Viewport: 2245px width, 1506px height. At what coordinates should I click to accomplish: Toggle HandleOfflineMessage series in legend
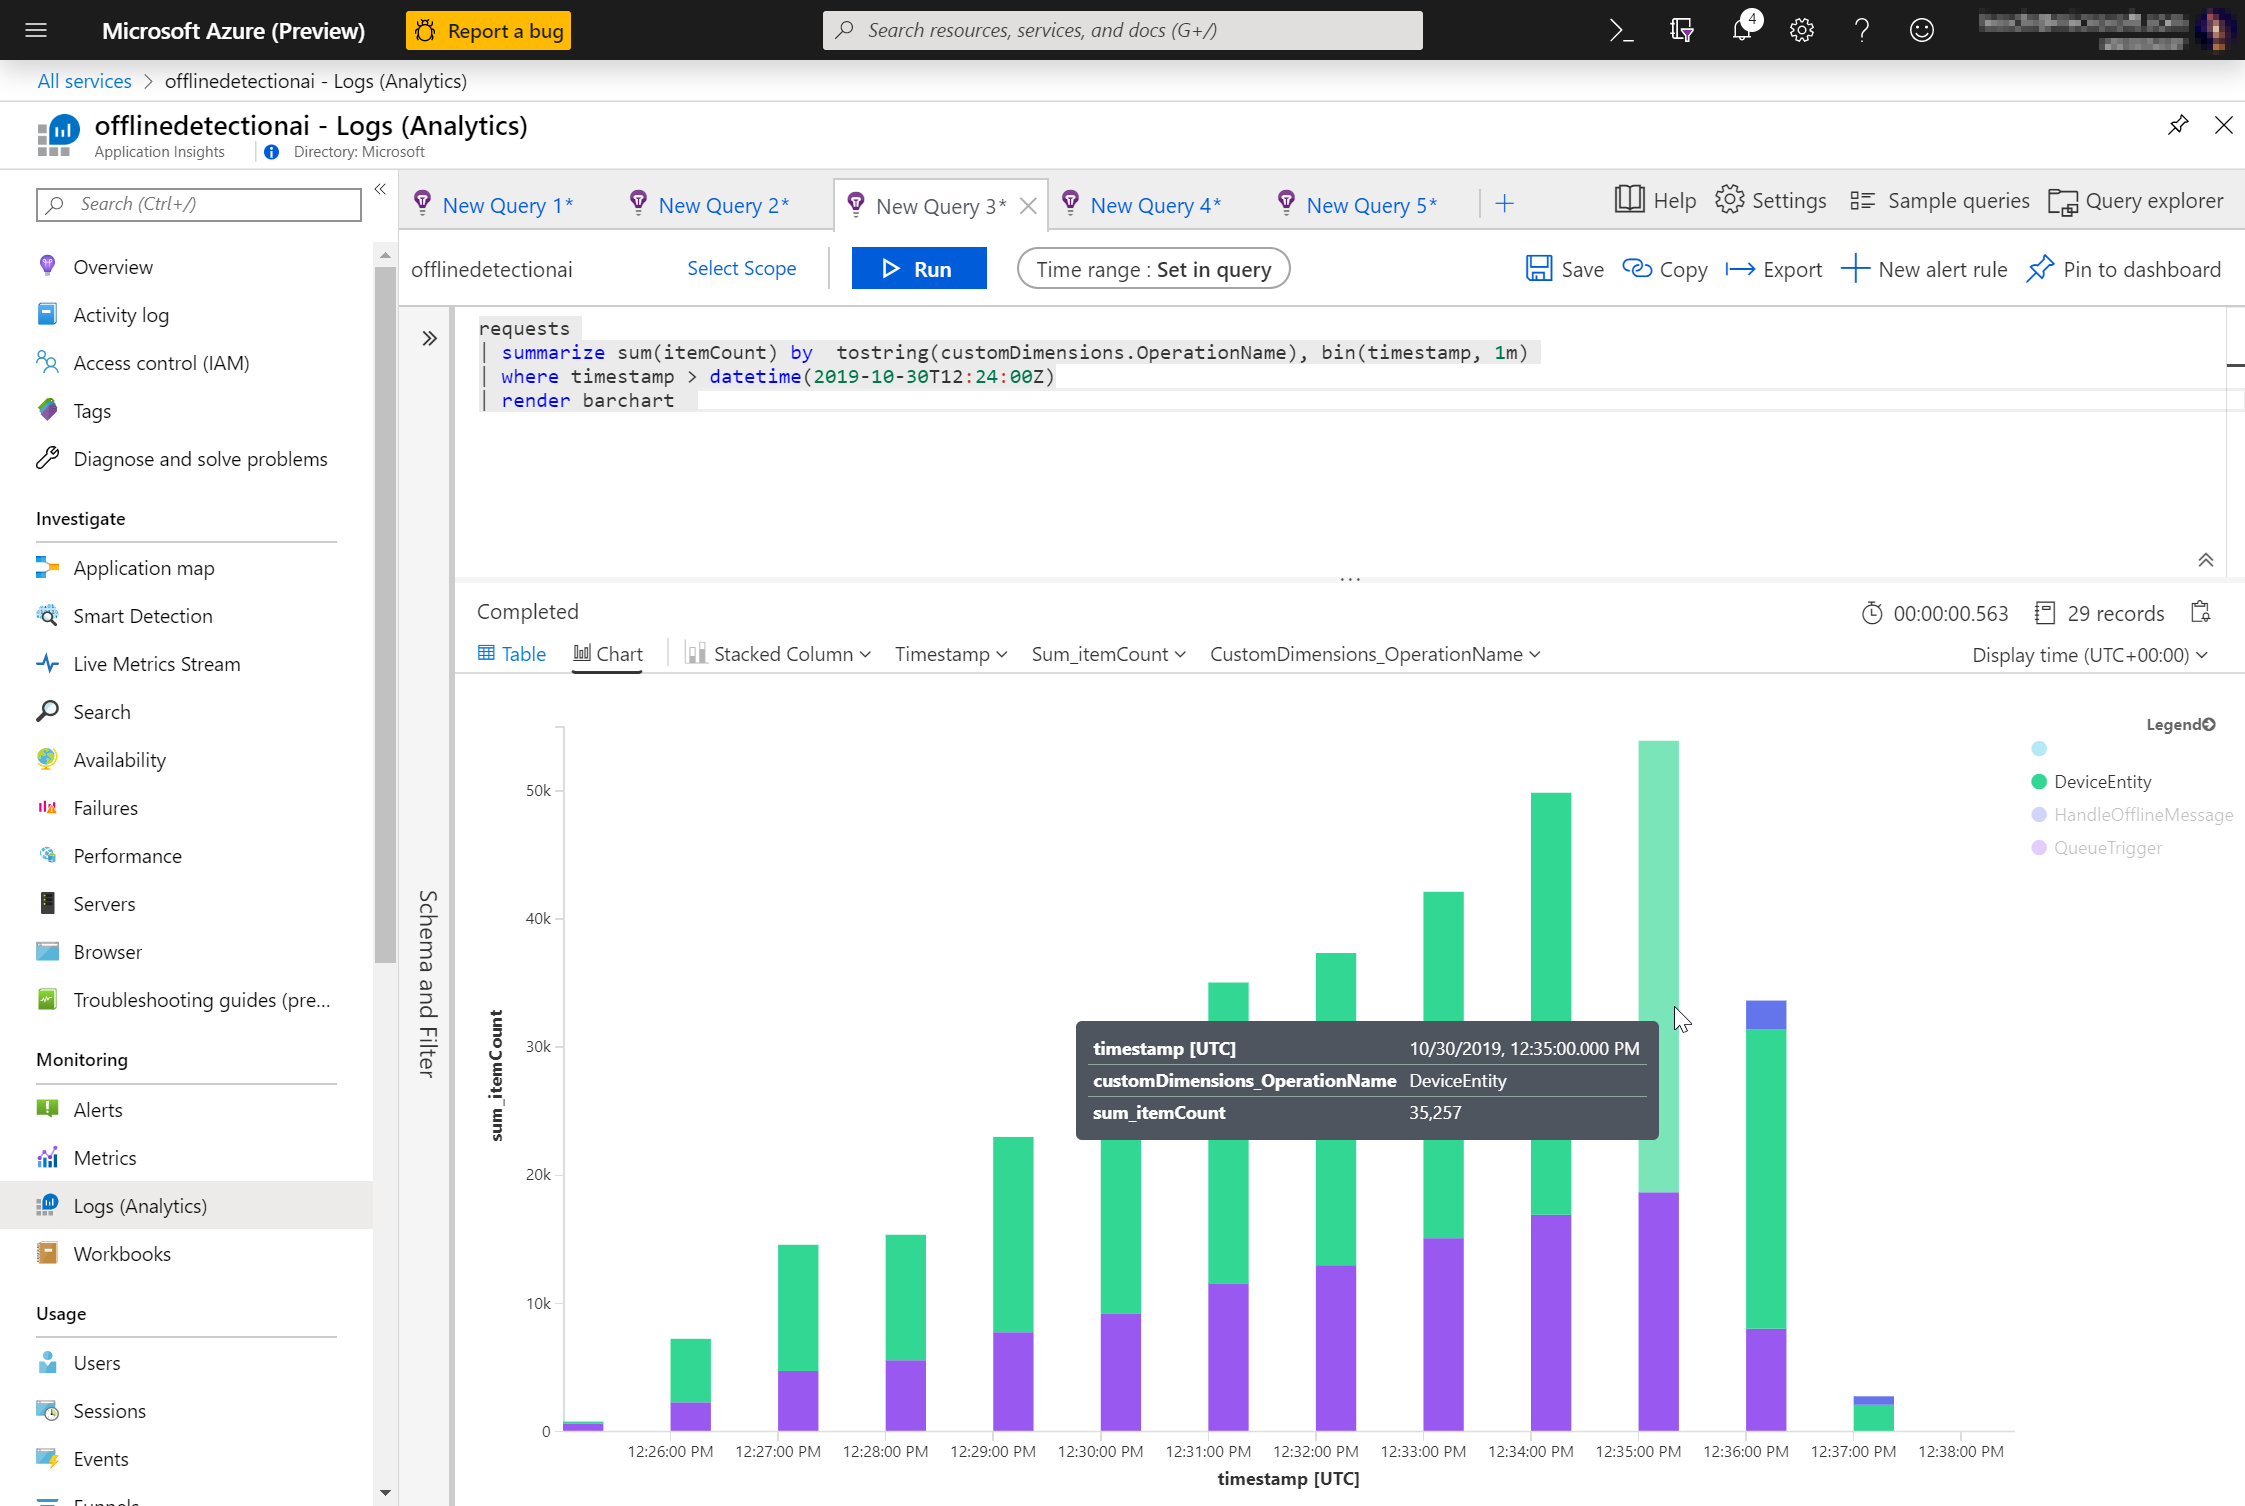2142,815
